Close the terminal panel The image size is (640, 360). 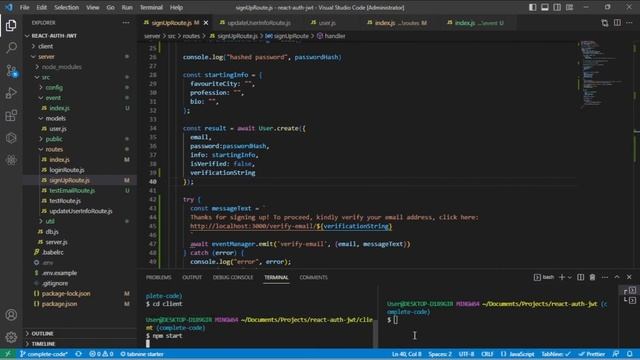[x=629, y=277]
